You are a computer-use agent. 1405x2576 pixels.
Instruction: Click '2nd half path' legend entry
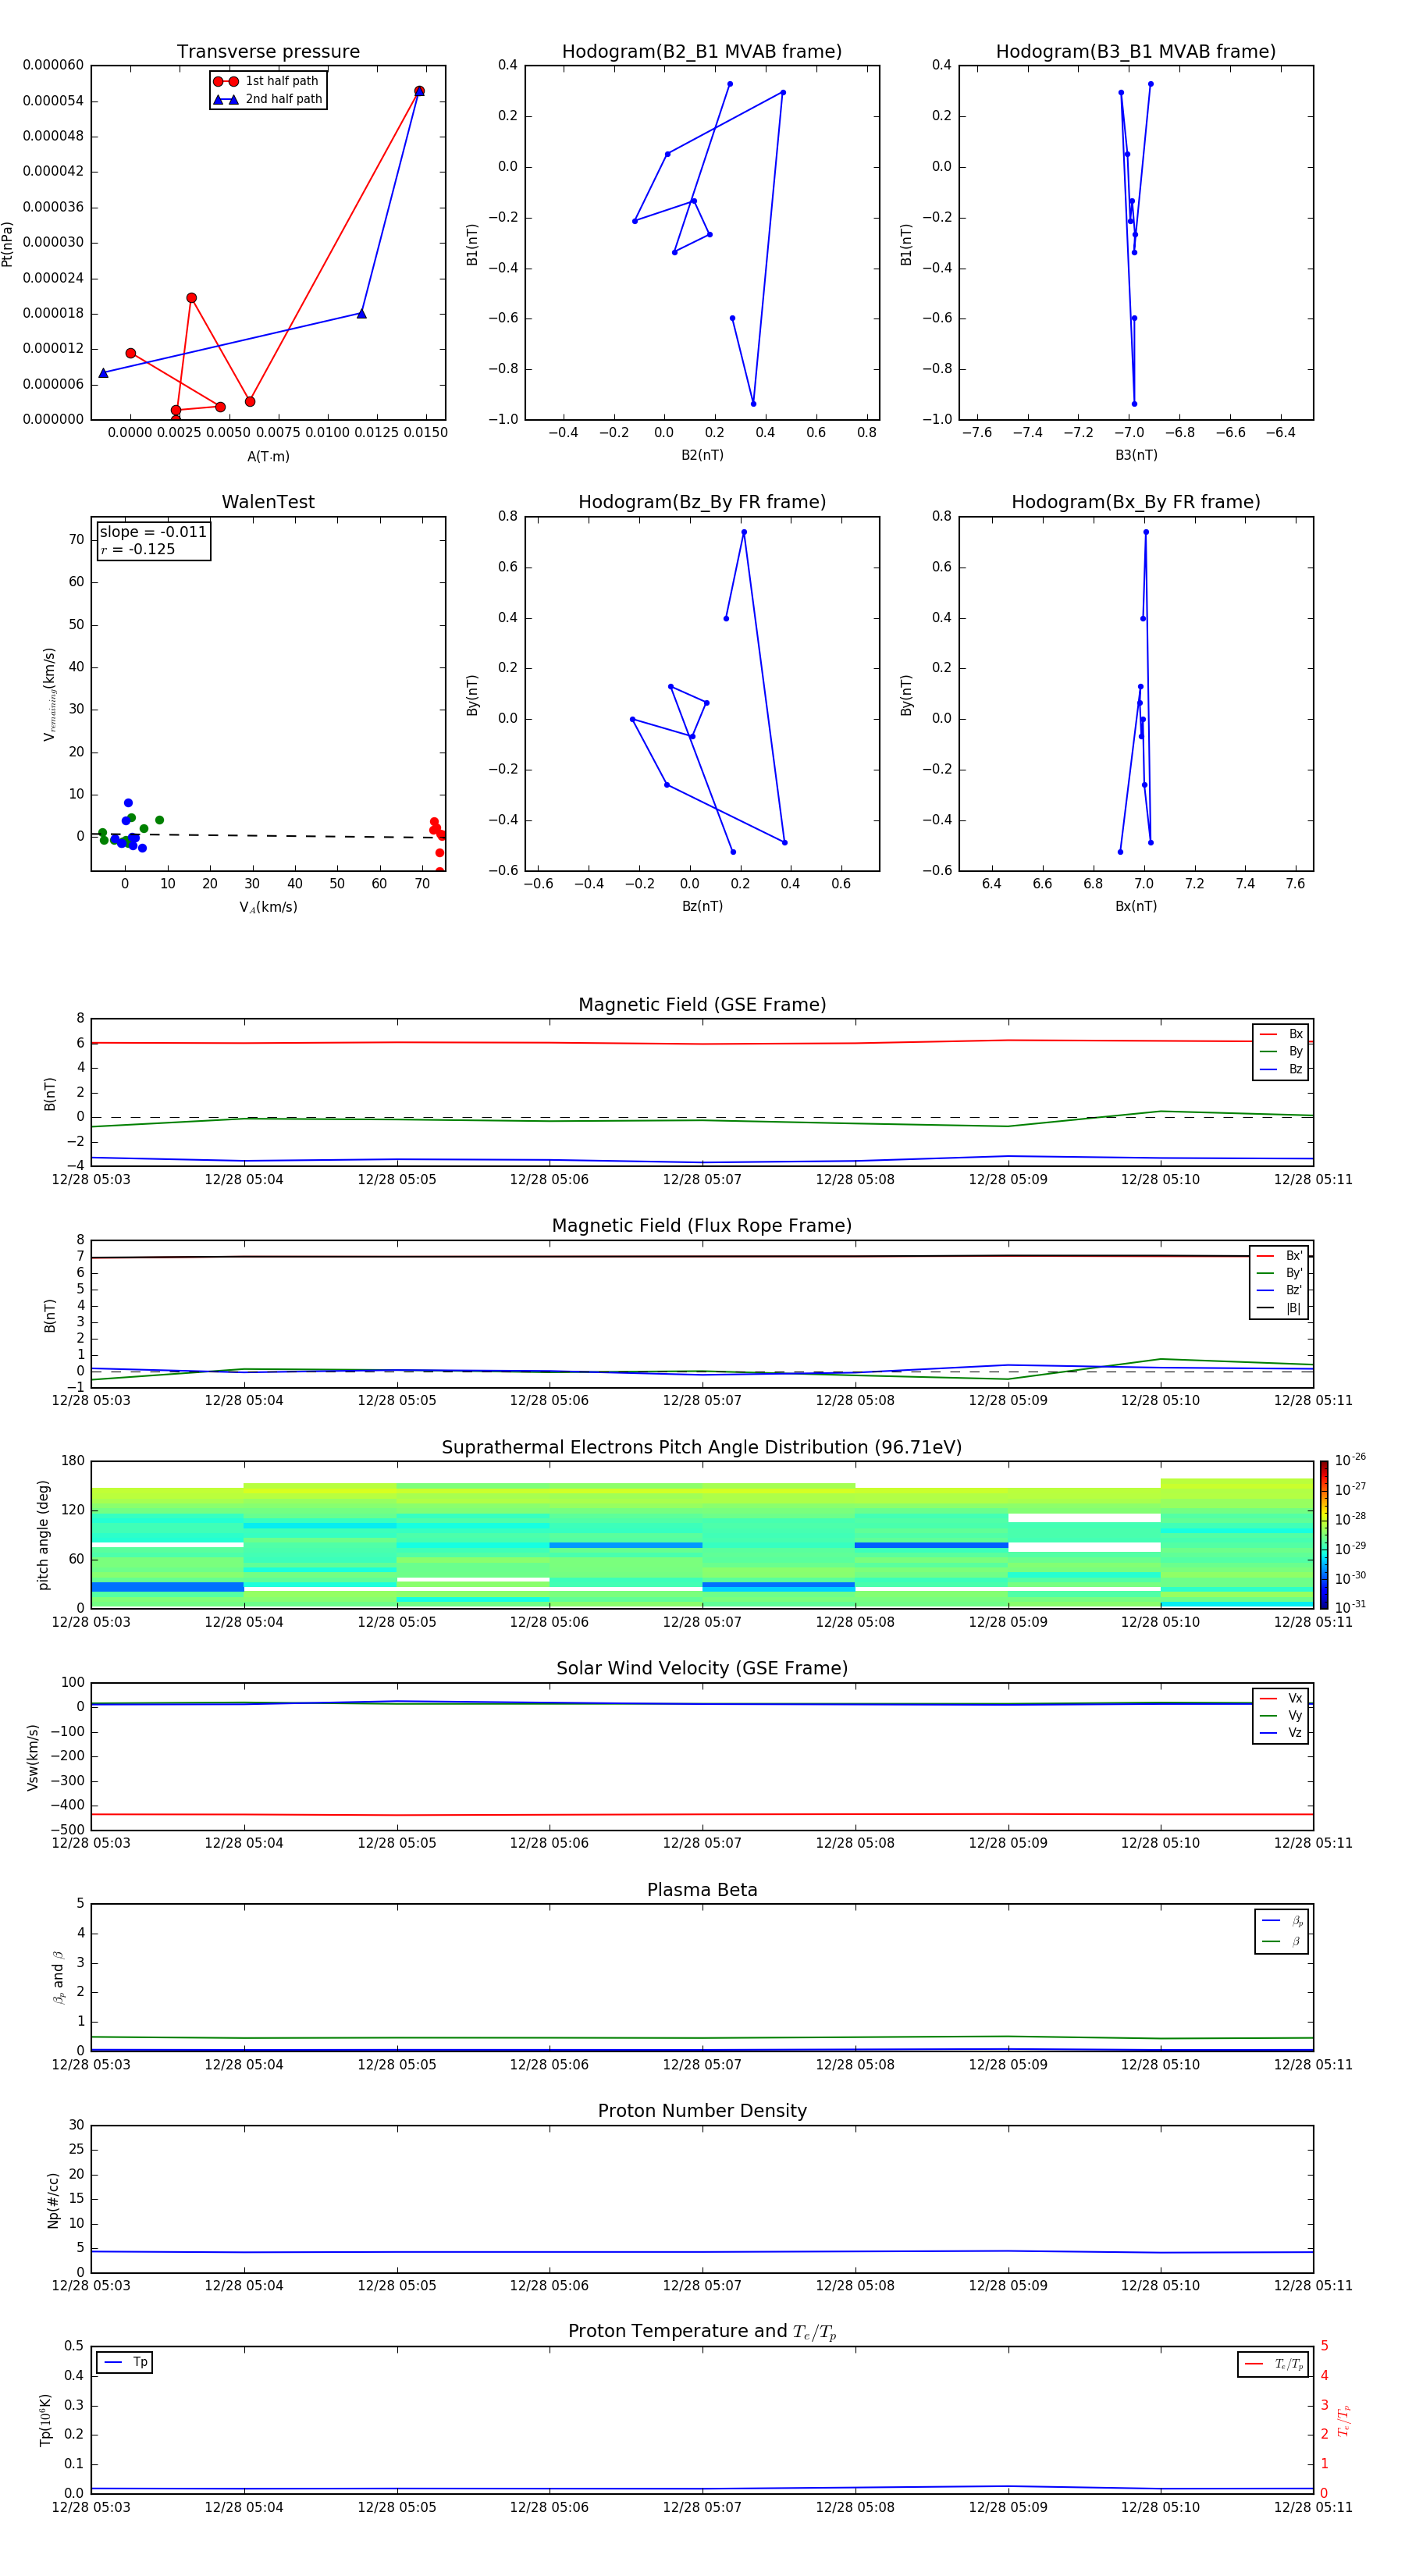tap(268, 99)
